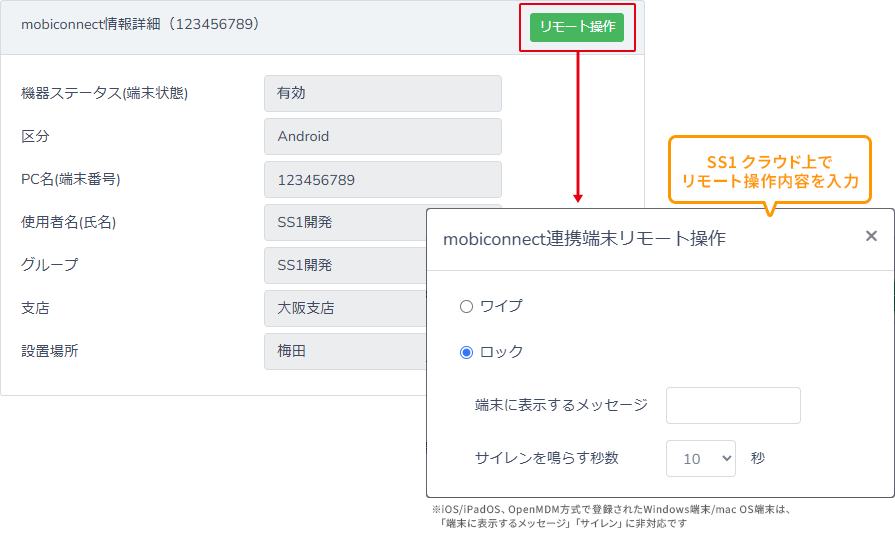Close the mobiconnect remote operation dialog
The image size is (895, 537).
click(x=870, y=236)
